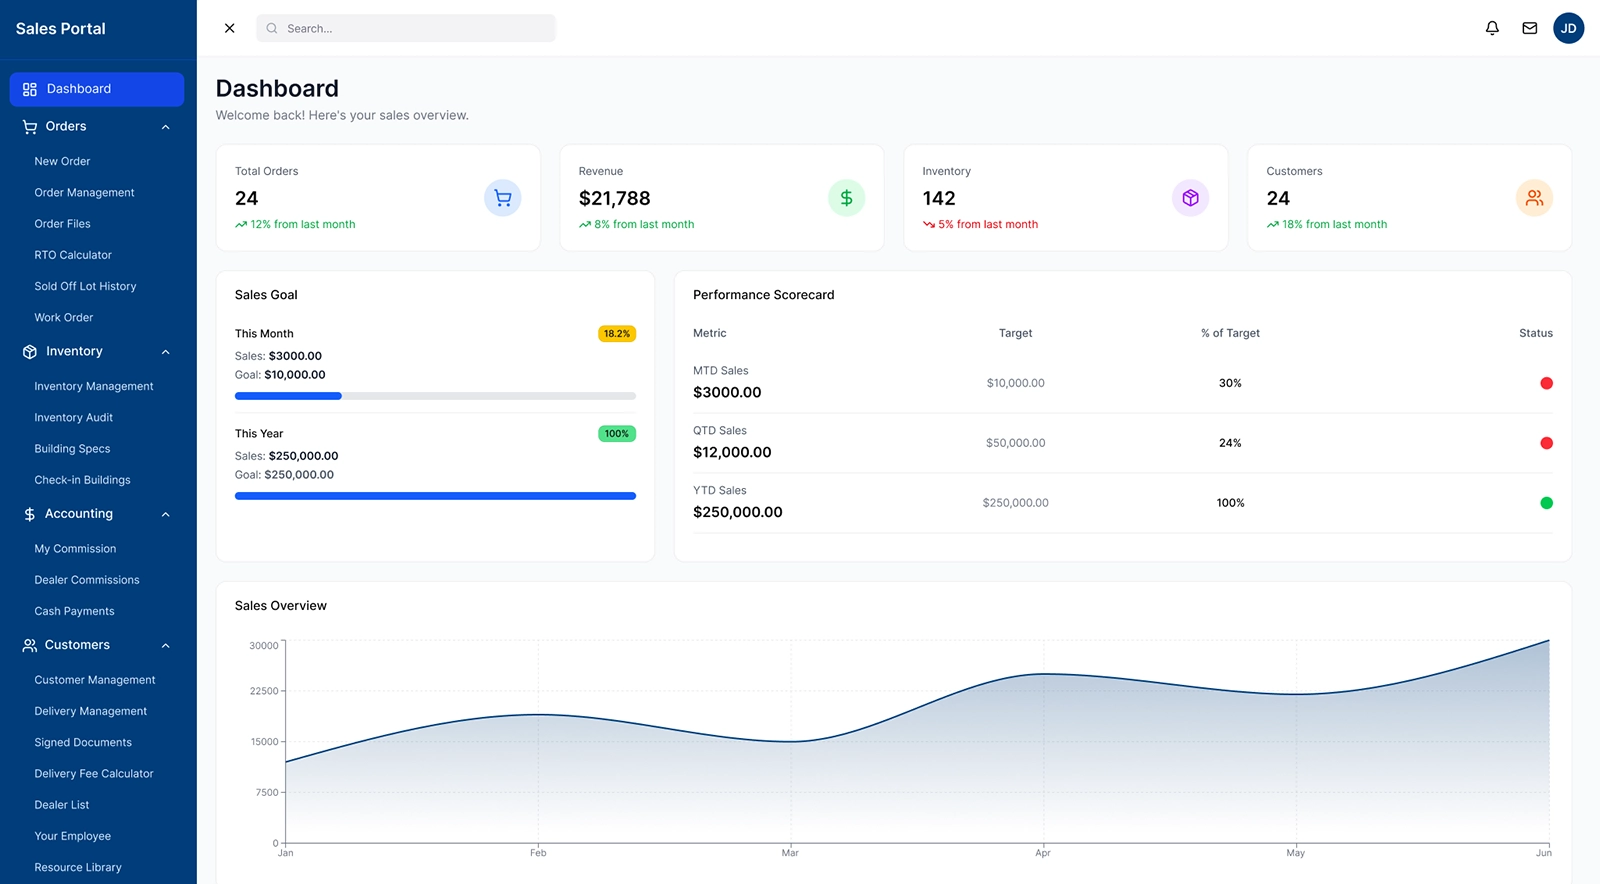Collapse the Orders section chevron
This screenshot has width=1600, height=884.
tap(166, 127)
